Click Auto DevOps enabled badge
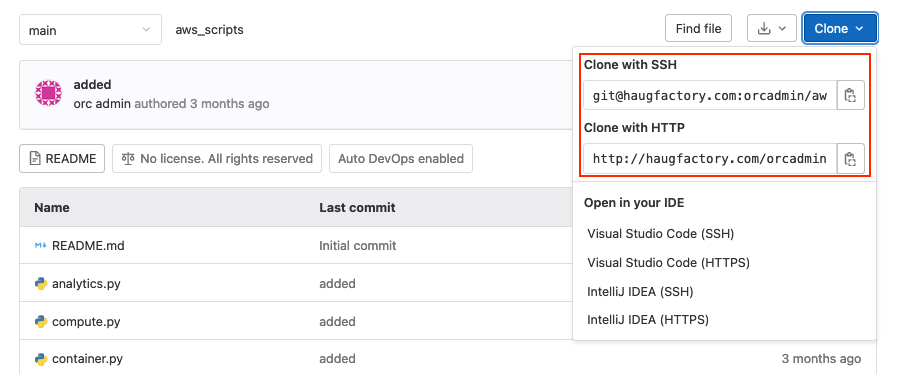 coord(401,159)
